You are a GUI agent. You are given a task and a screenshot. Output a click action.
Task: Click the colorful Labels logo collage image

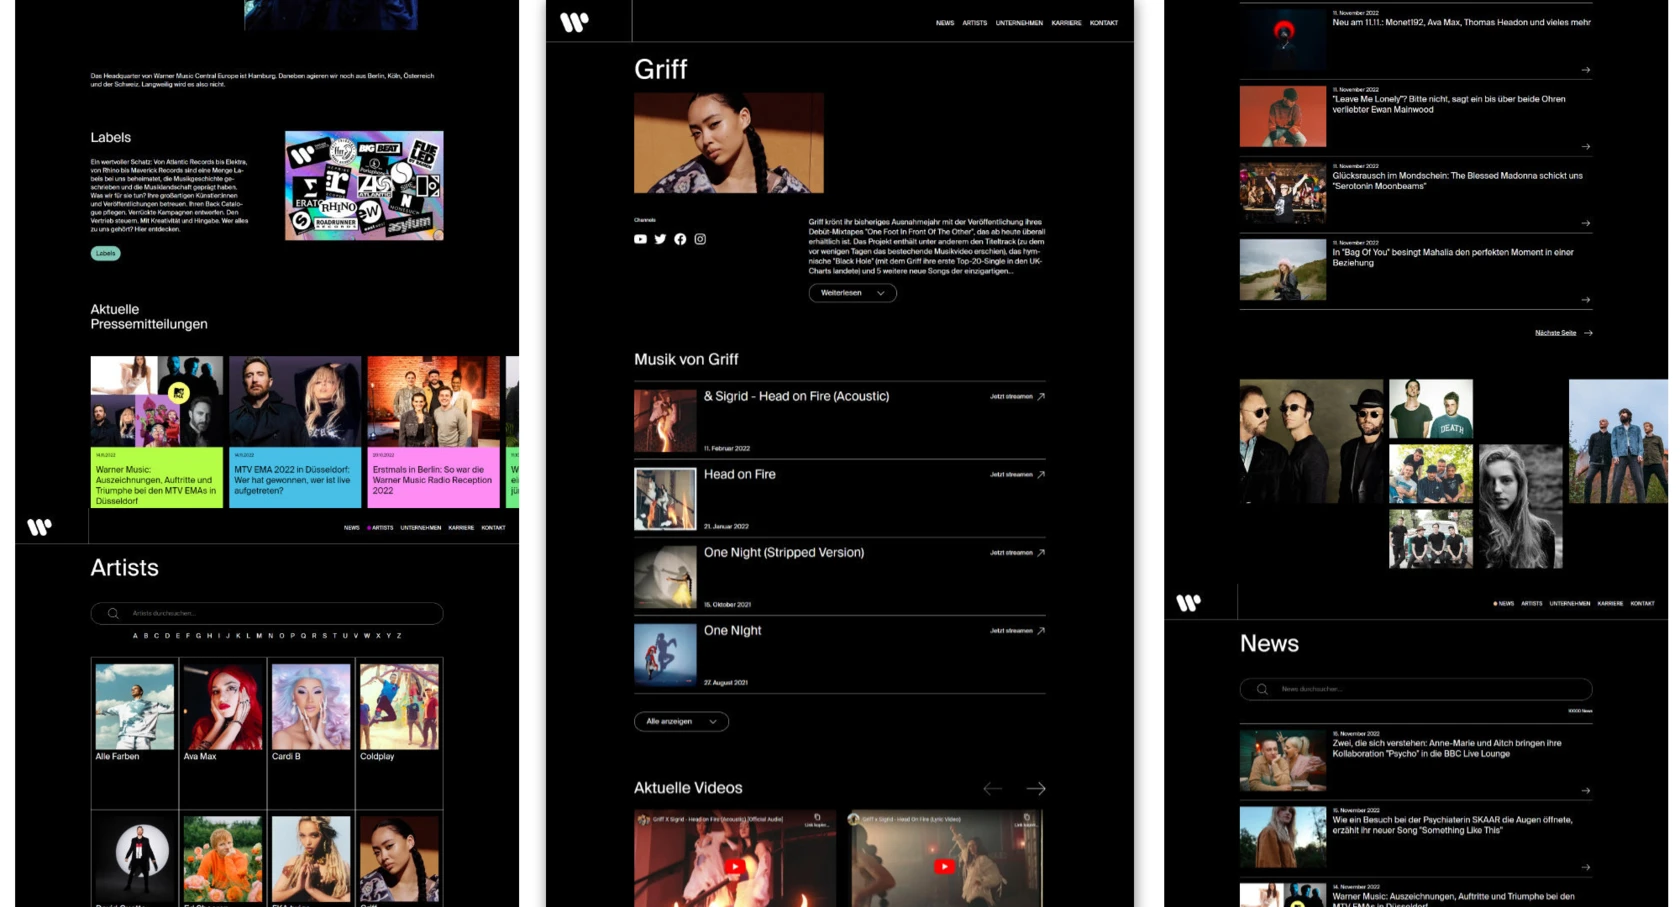[x=364, y=186]
